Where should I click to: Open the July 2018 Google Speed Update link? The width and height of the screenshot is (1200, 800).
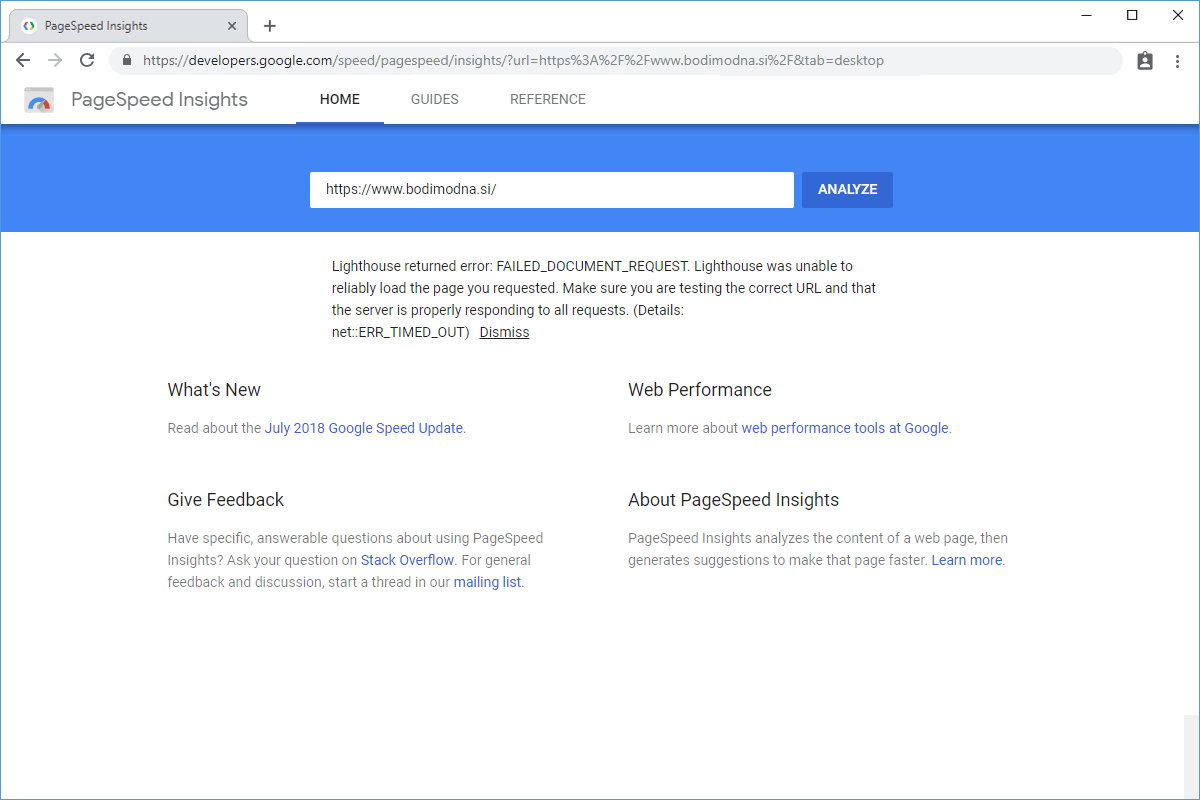point(363,428)
